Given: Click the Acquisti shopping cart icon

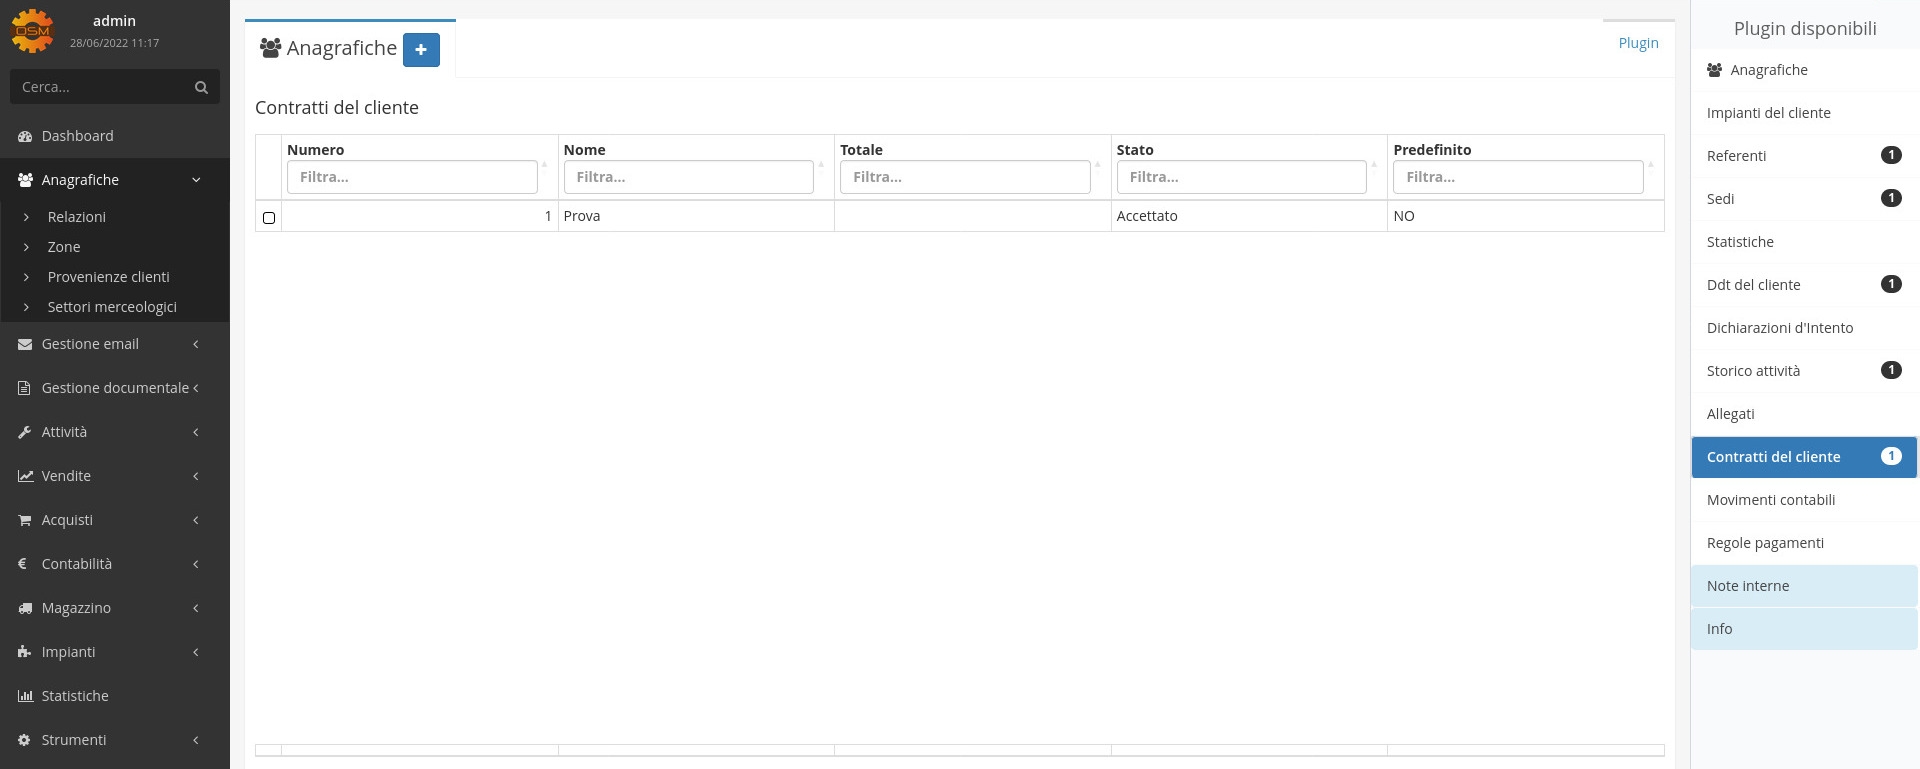Looking at the screenshot, I should (25, 520).
